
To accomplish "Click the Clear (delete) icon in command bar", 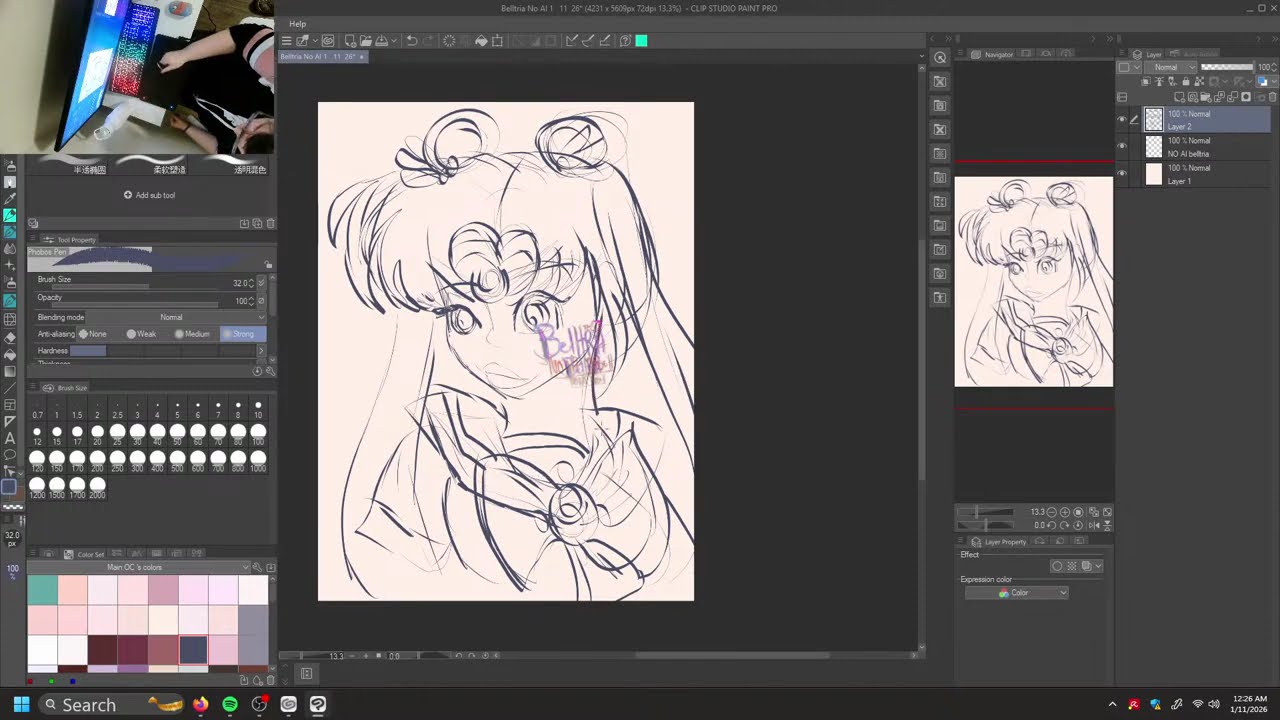I will 449,40.
